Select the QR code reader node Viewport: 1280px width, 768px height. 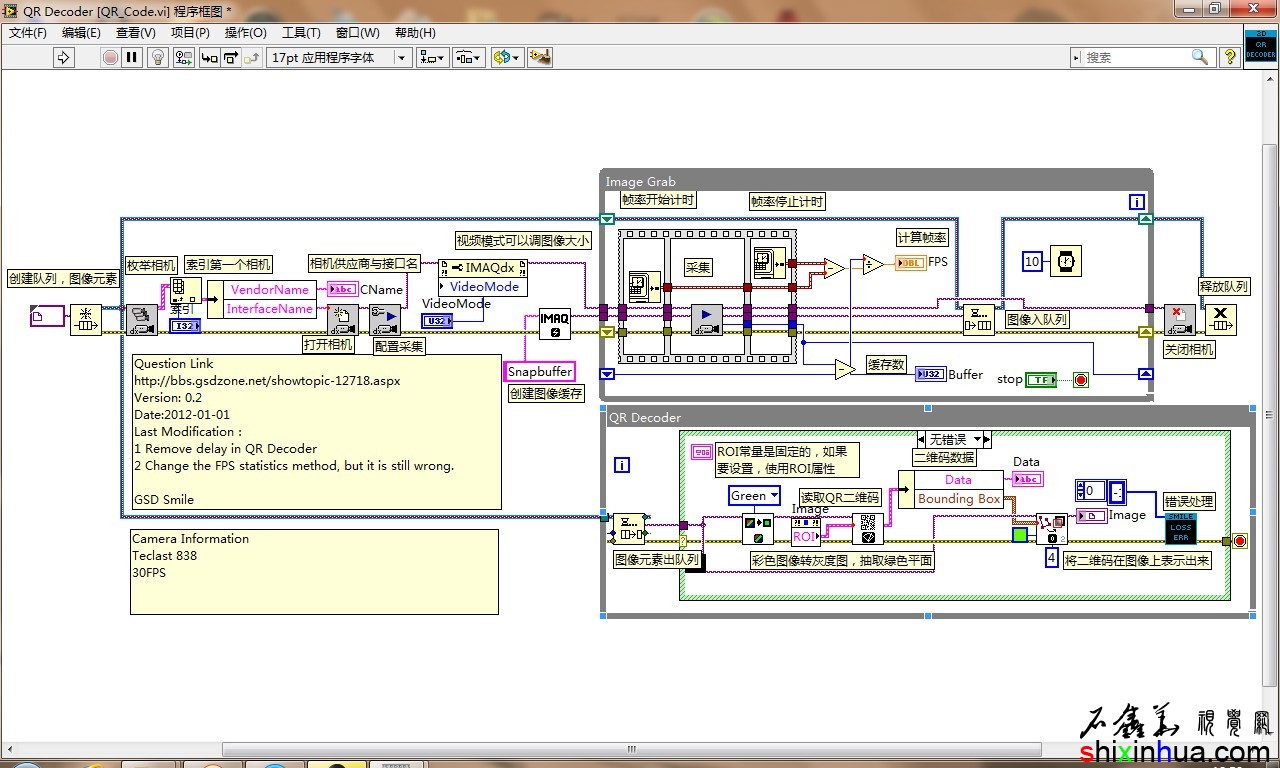[x=867, y=528]
